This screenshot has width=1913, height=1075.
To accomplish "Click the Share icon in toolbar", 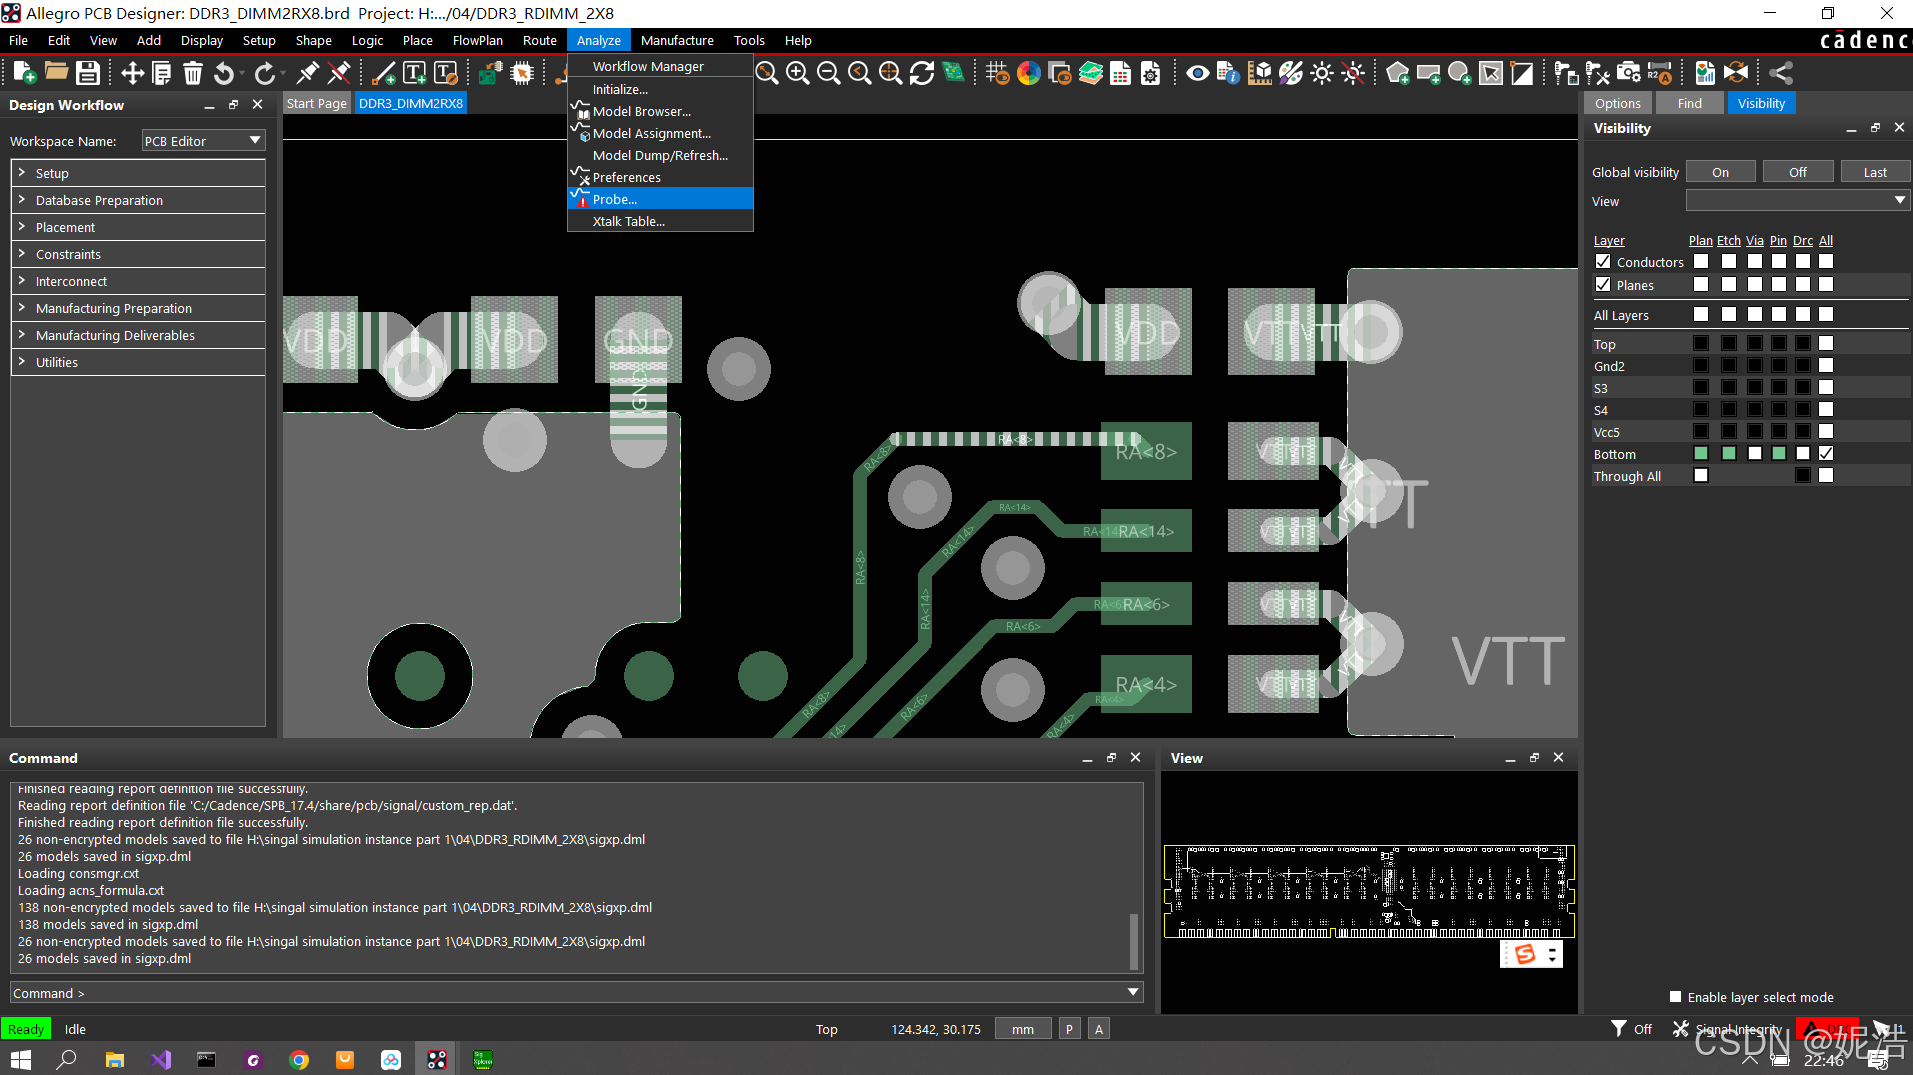I will pyautogui.click(x=1780, y=73).
